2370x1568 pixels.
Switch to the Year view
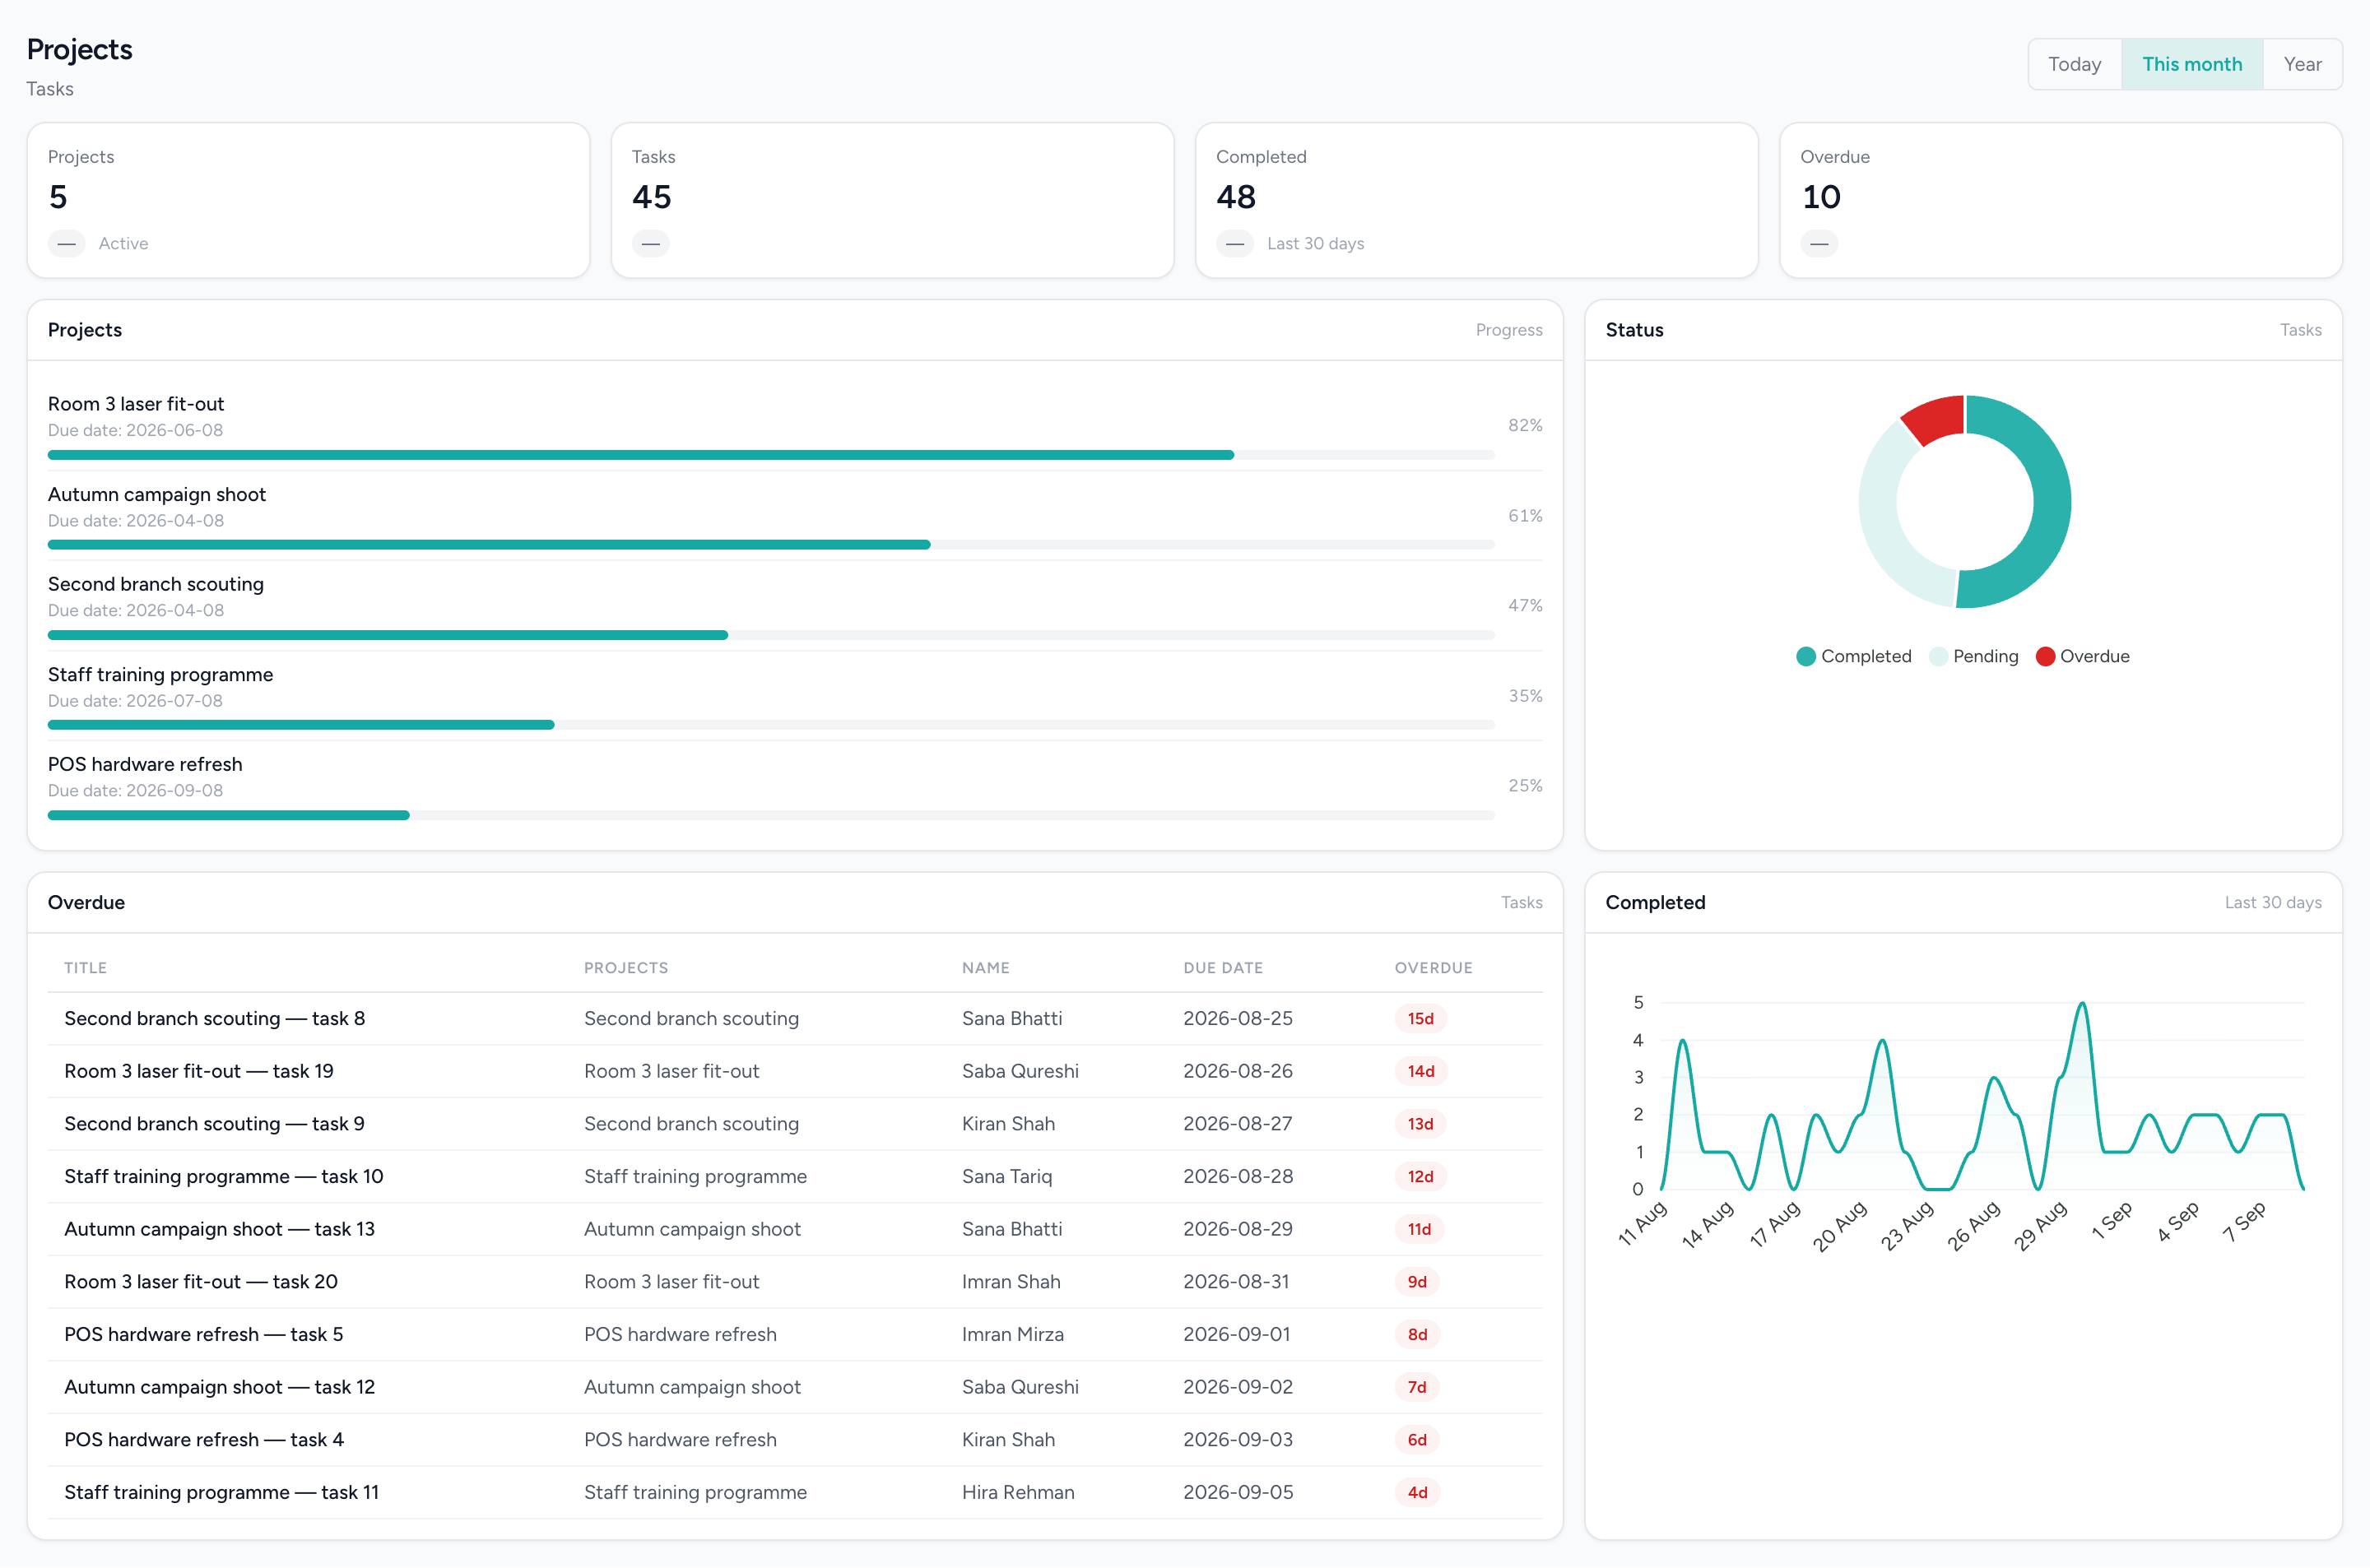(x=2302, y=64)
